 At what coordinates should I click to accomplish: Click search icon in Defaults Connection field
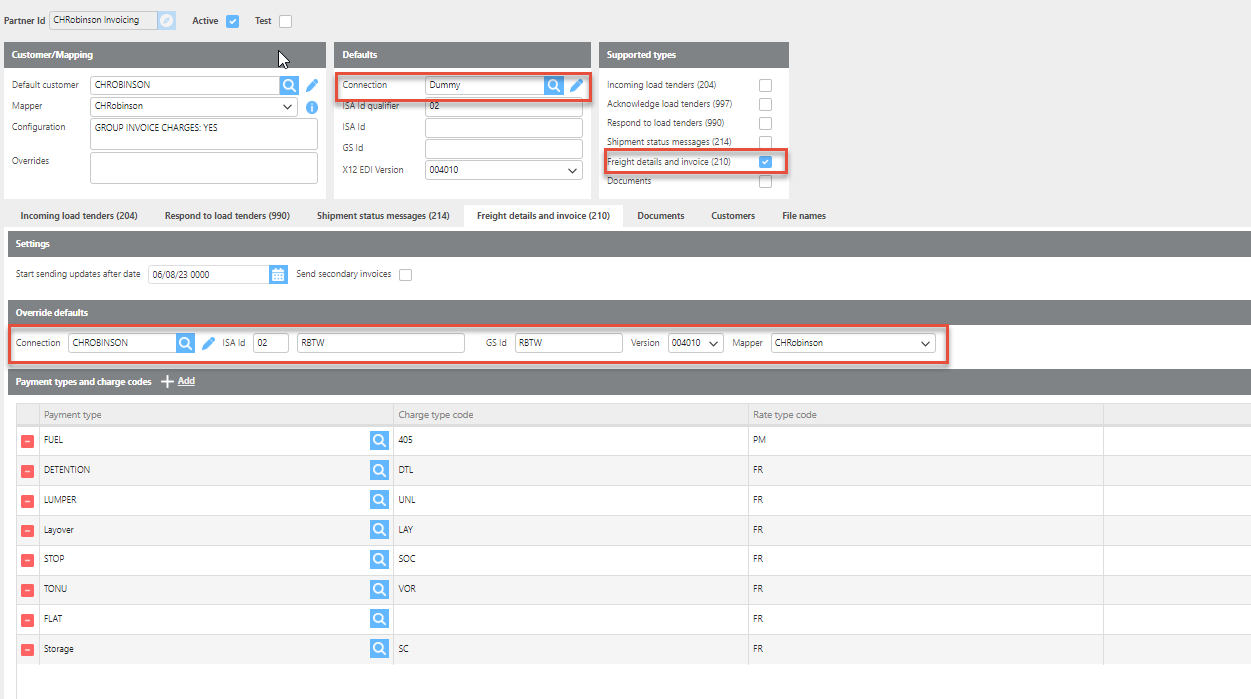[x=554, y=86]
